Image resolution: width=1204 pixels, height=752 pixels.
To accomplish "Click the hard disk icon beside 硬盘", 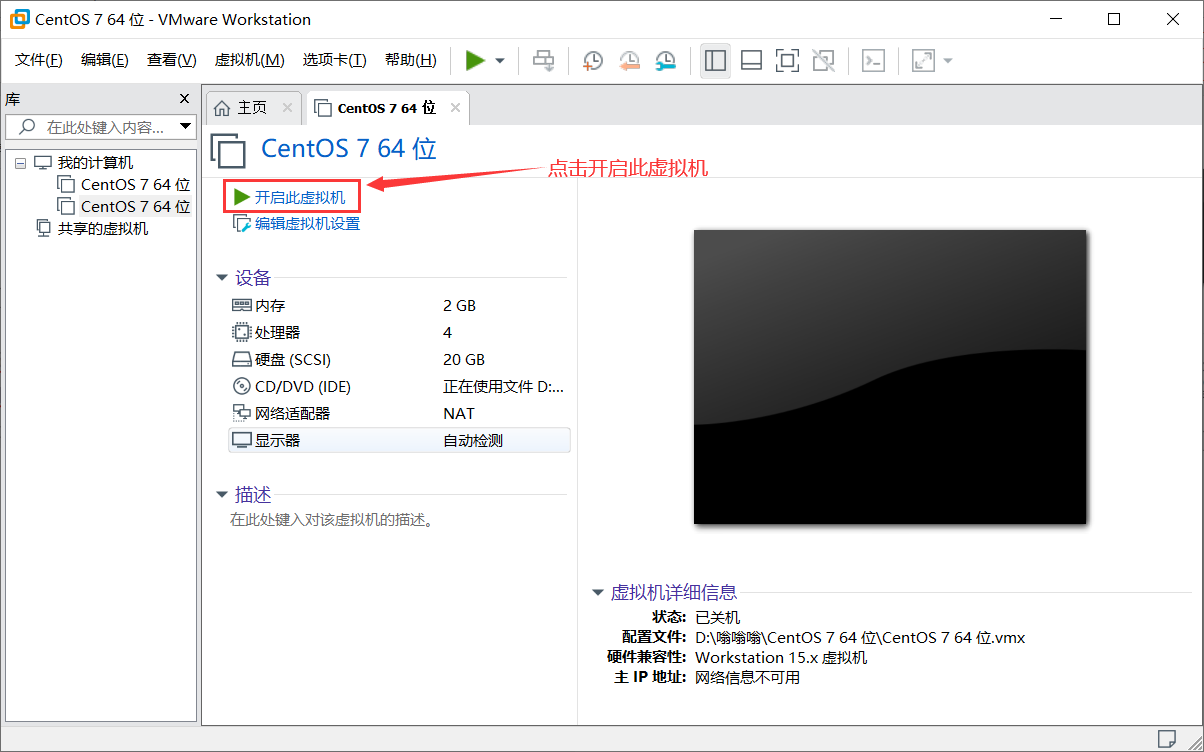I will coord(241,359).
